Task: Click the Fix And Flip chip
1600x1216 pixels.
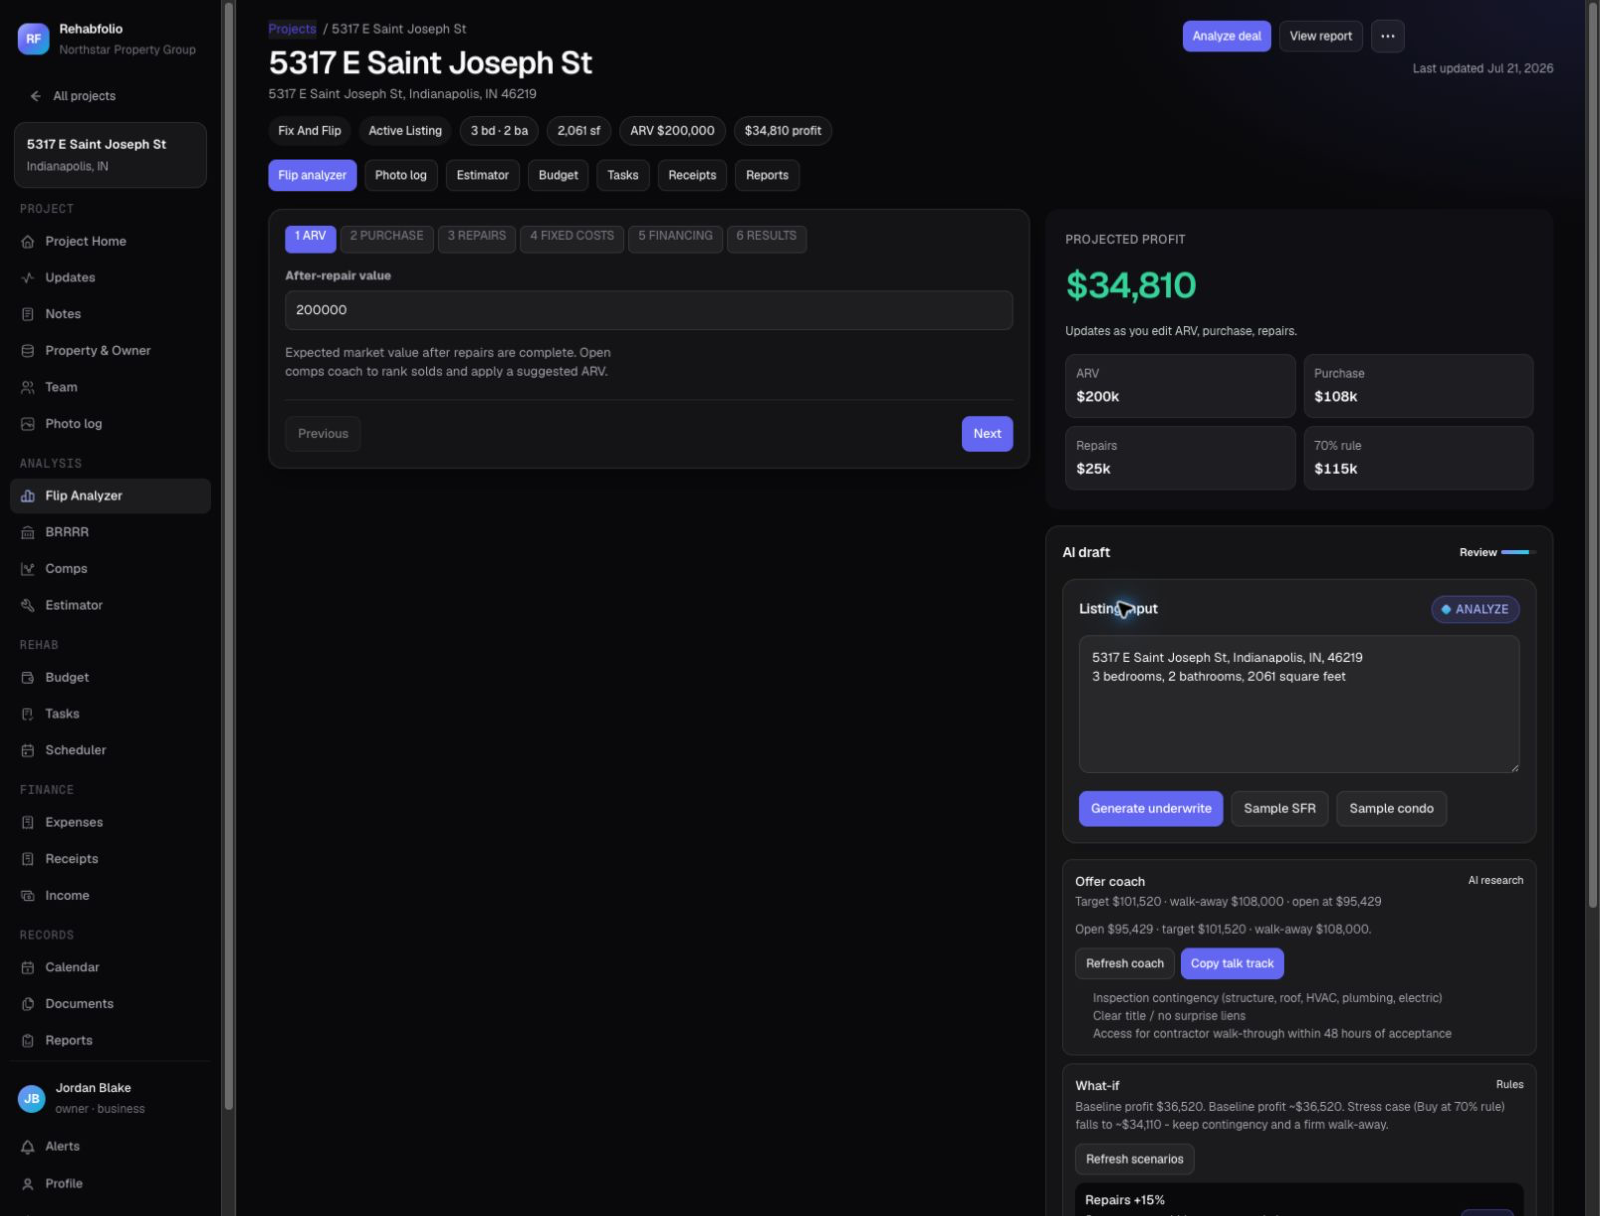Action: (x=309, y=131)
